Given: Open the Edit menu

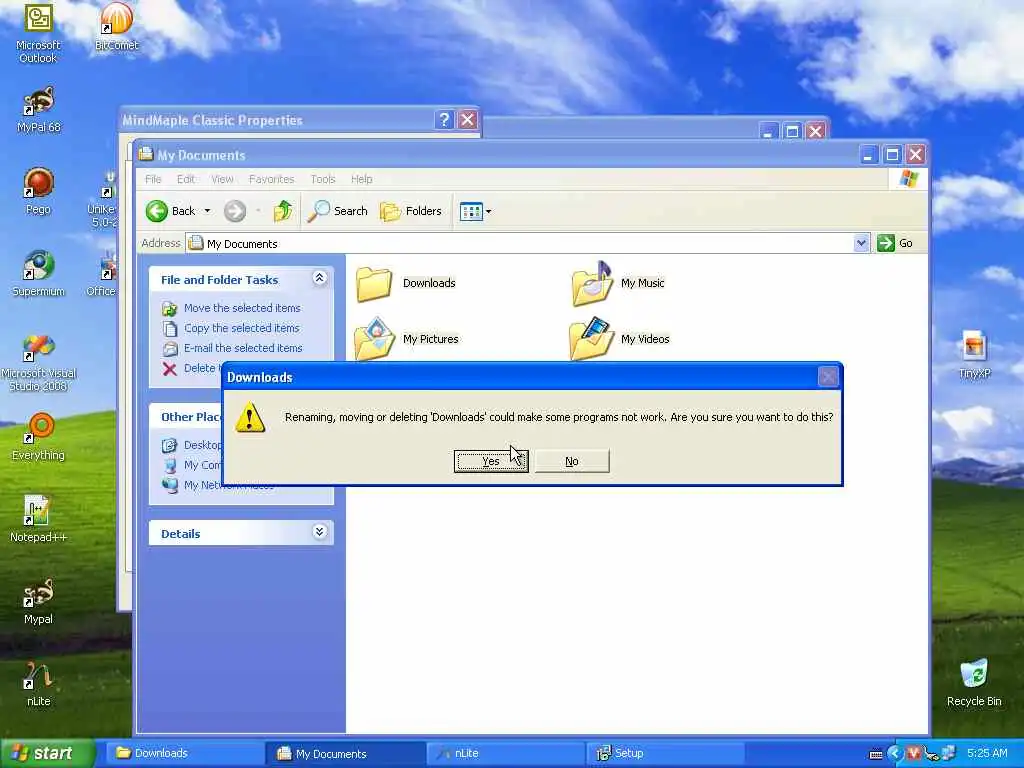Looking at the screenshot, I should [x=185, y=179].
